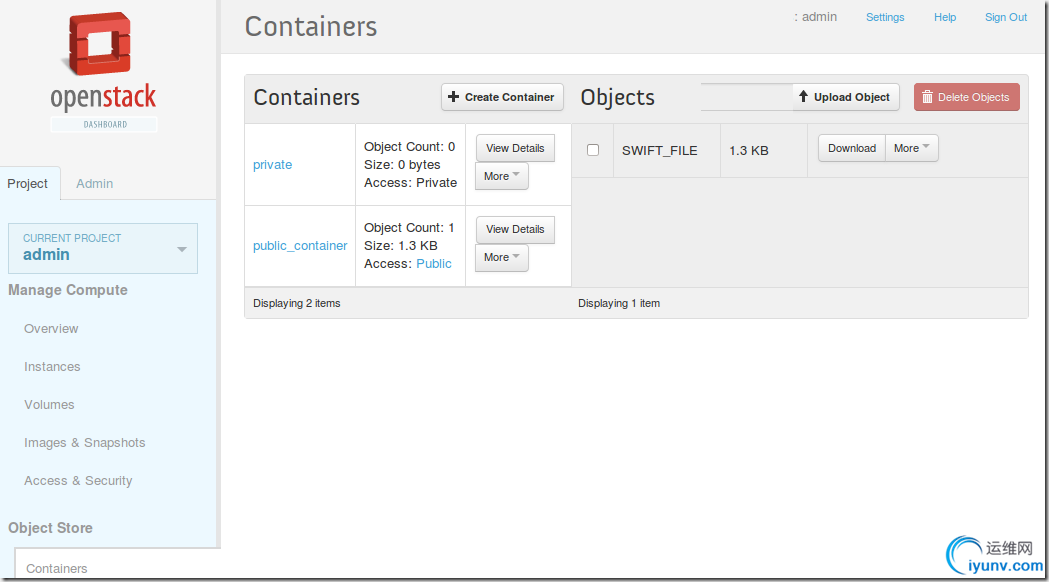
Task: Switch to the Admin tab
Action: [x=95, y=184]
